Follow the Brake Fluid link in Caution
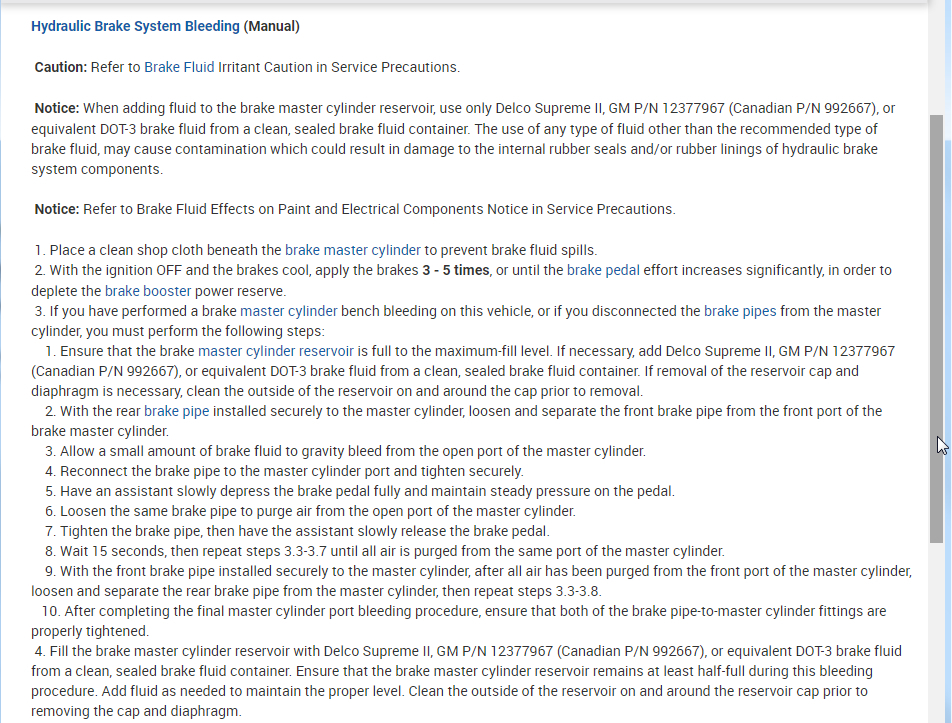Viewport: 952px width, 723px height. (179, 67)
